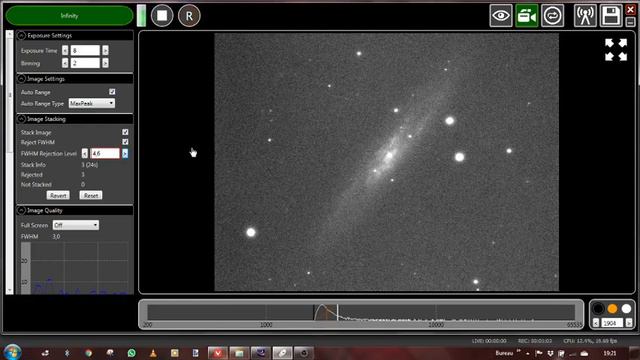This screenshot has height=360, width=640.
Task: Click the Dropbox tray icon
Action: tap(550, 353)
